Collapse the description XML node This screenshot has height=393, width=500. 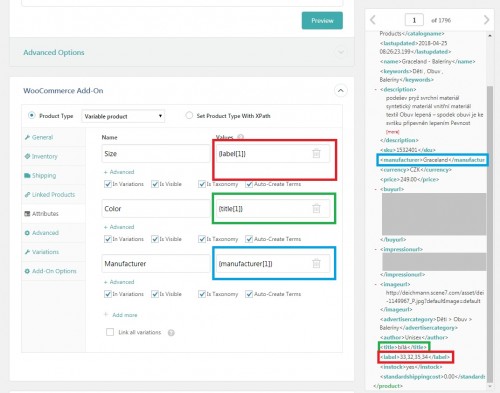[376, 90]
